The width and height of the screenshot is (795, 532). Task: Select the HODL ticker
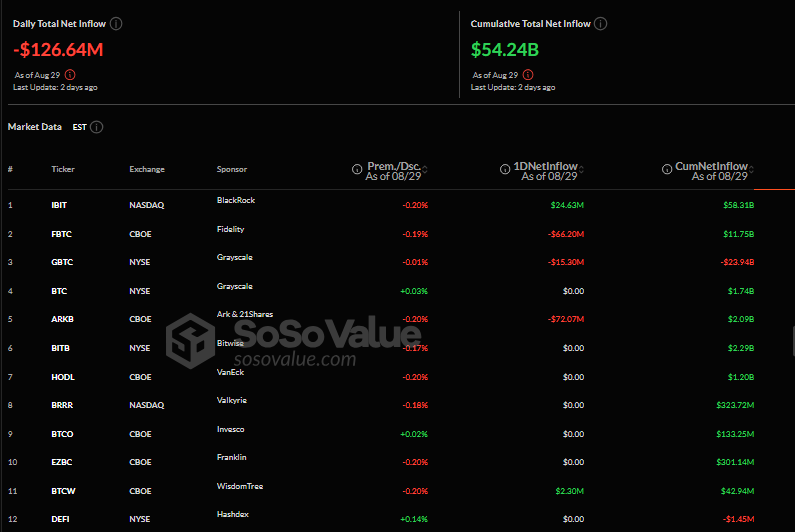[63, 377]
